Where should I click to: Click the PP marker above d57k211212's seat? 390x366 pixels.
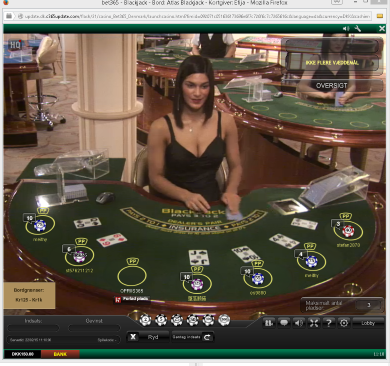(81, 241)
